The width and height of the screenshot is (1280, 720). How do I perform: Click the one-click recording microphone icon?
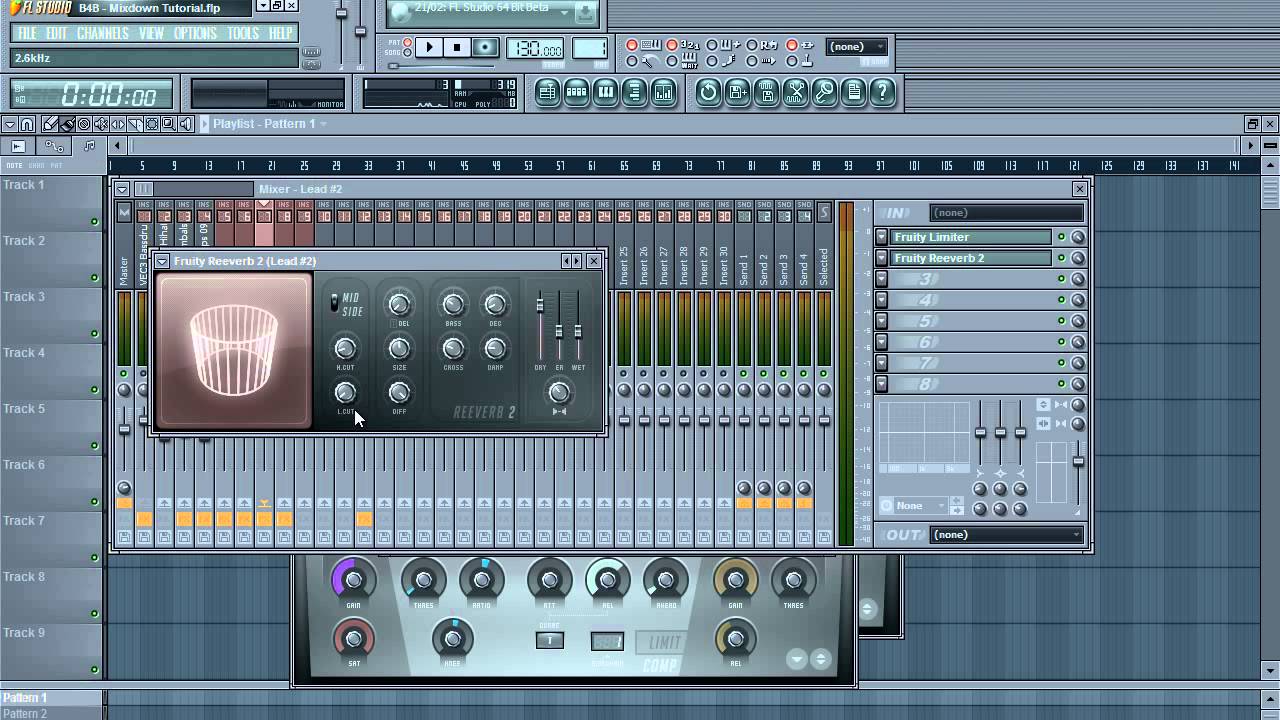(824, 93)
